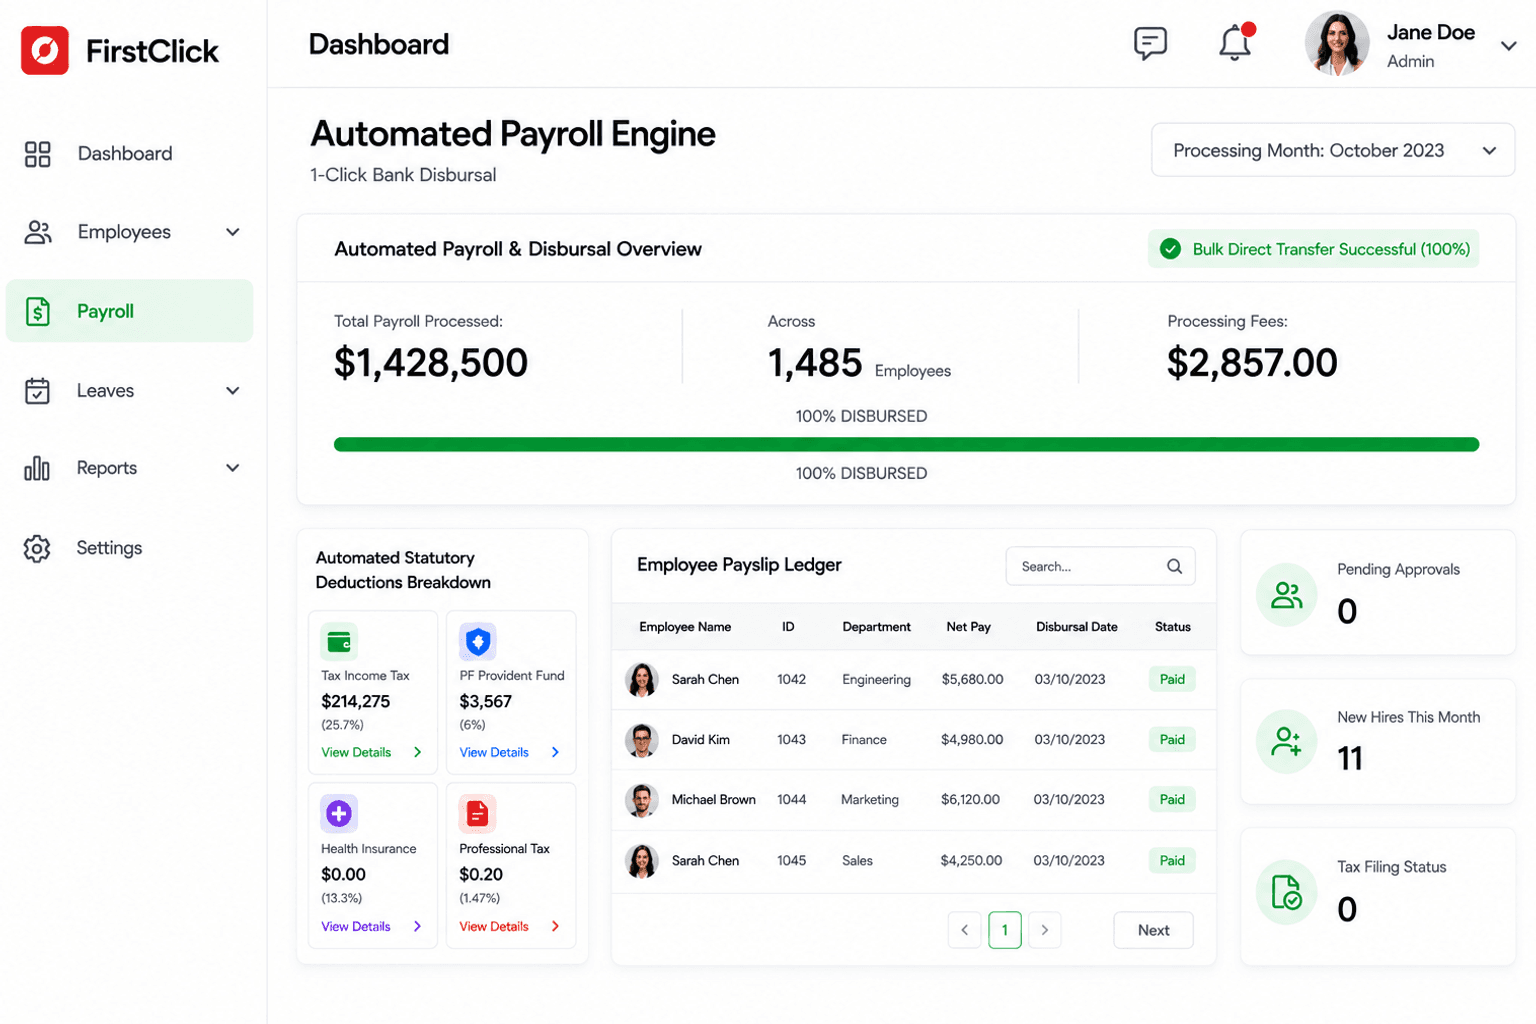This screenshot has width=1536, height=1024.
Task: Expand the Reports sidebar submenu chevron
Action: pos(233,468)
